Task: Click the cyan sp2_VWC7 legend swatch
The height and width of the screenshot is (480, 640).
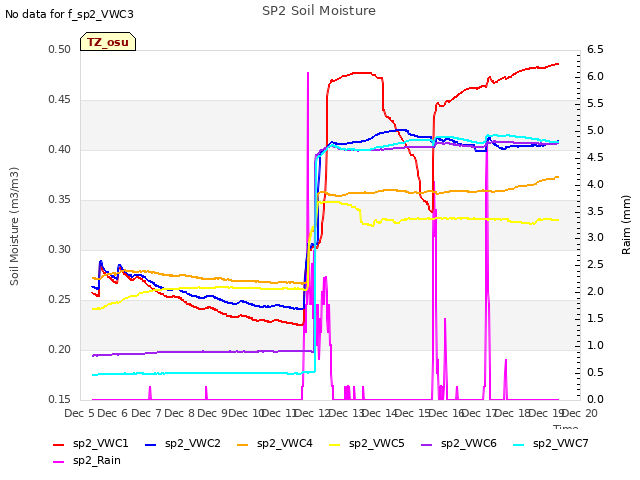Action: click(519, 444)
